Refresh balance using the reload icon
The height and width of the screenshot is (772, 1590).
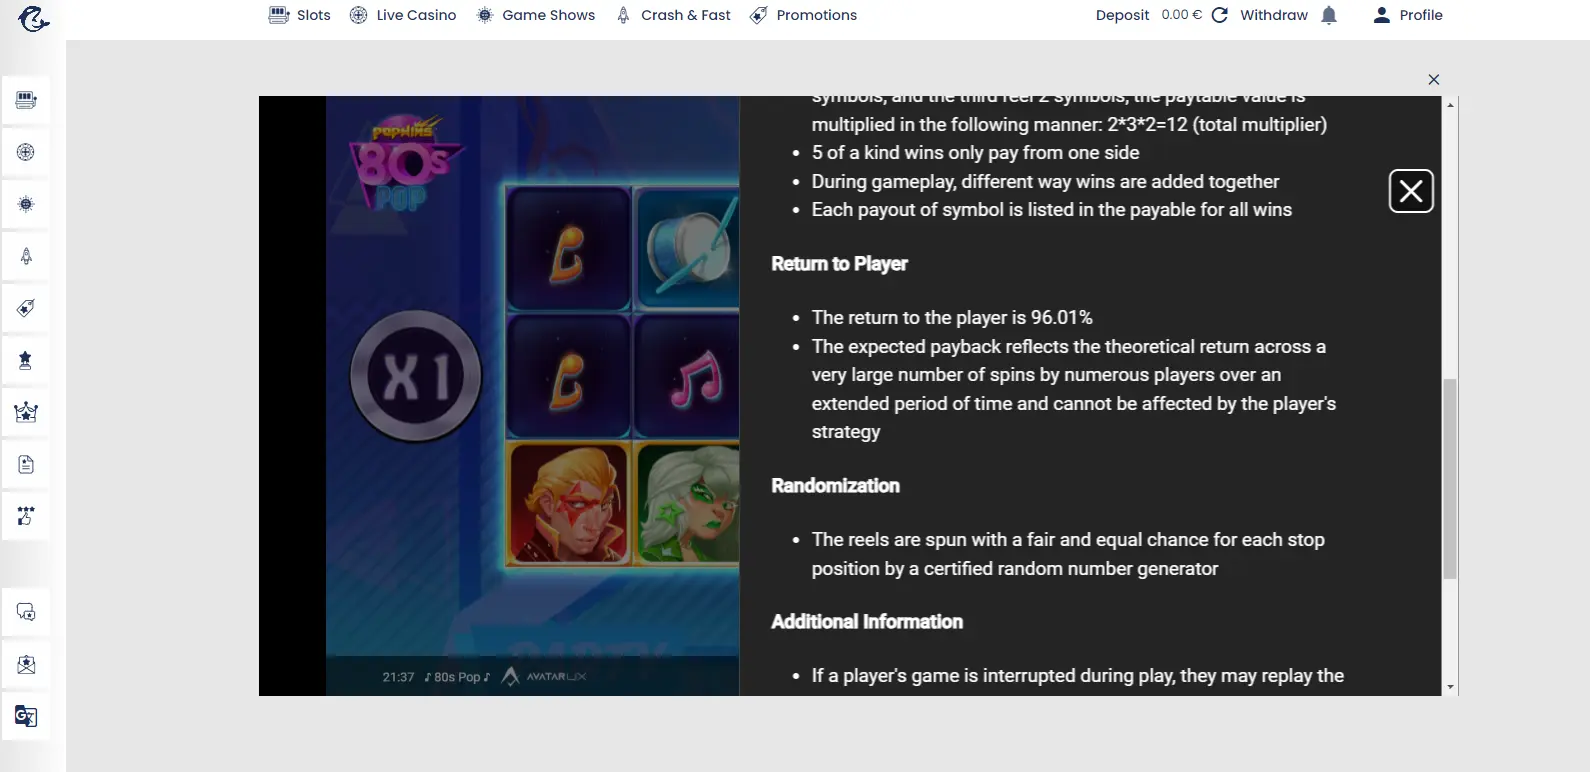pyautogui.click(x=1220, y=15)
